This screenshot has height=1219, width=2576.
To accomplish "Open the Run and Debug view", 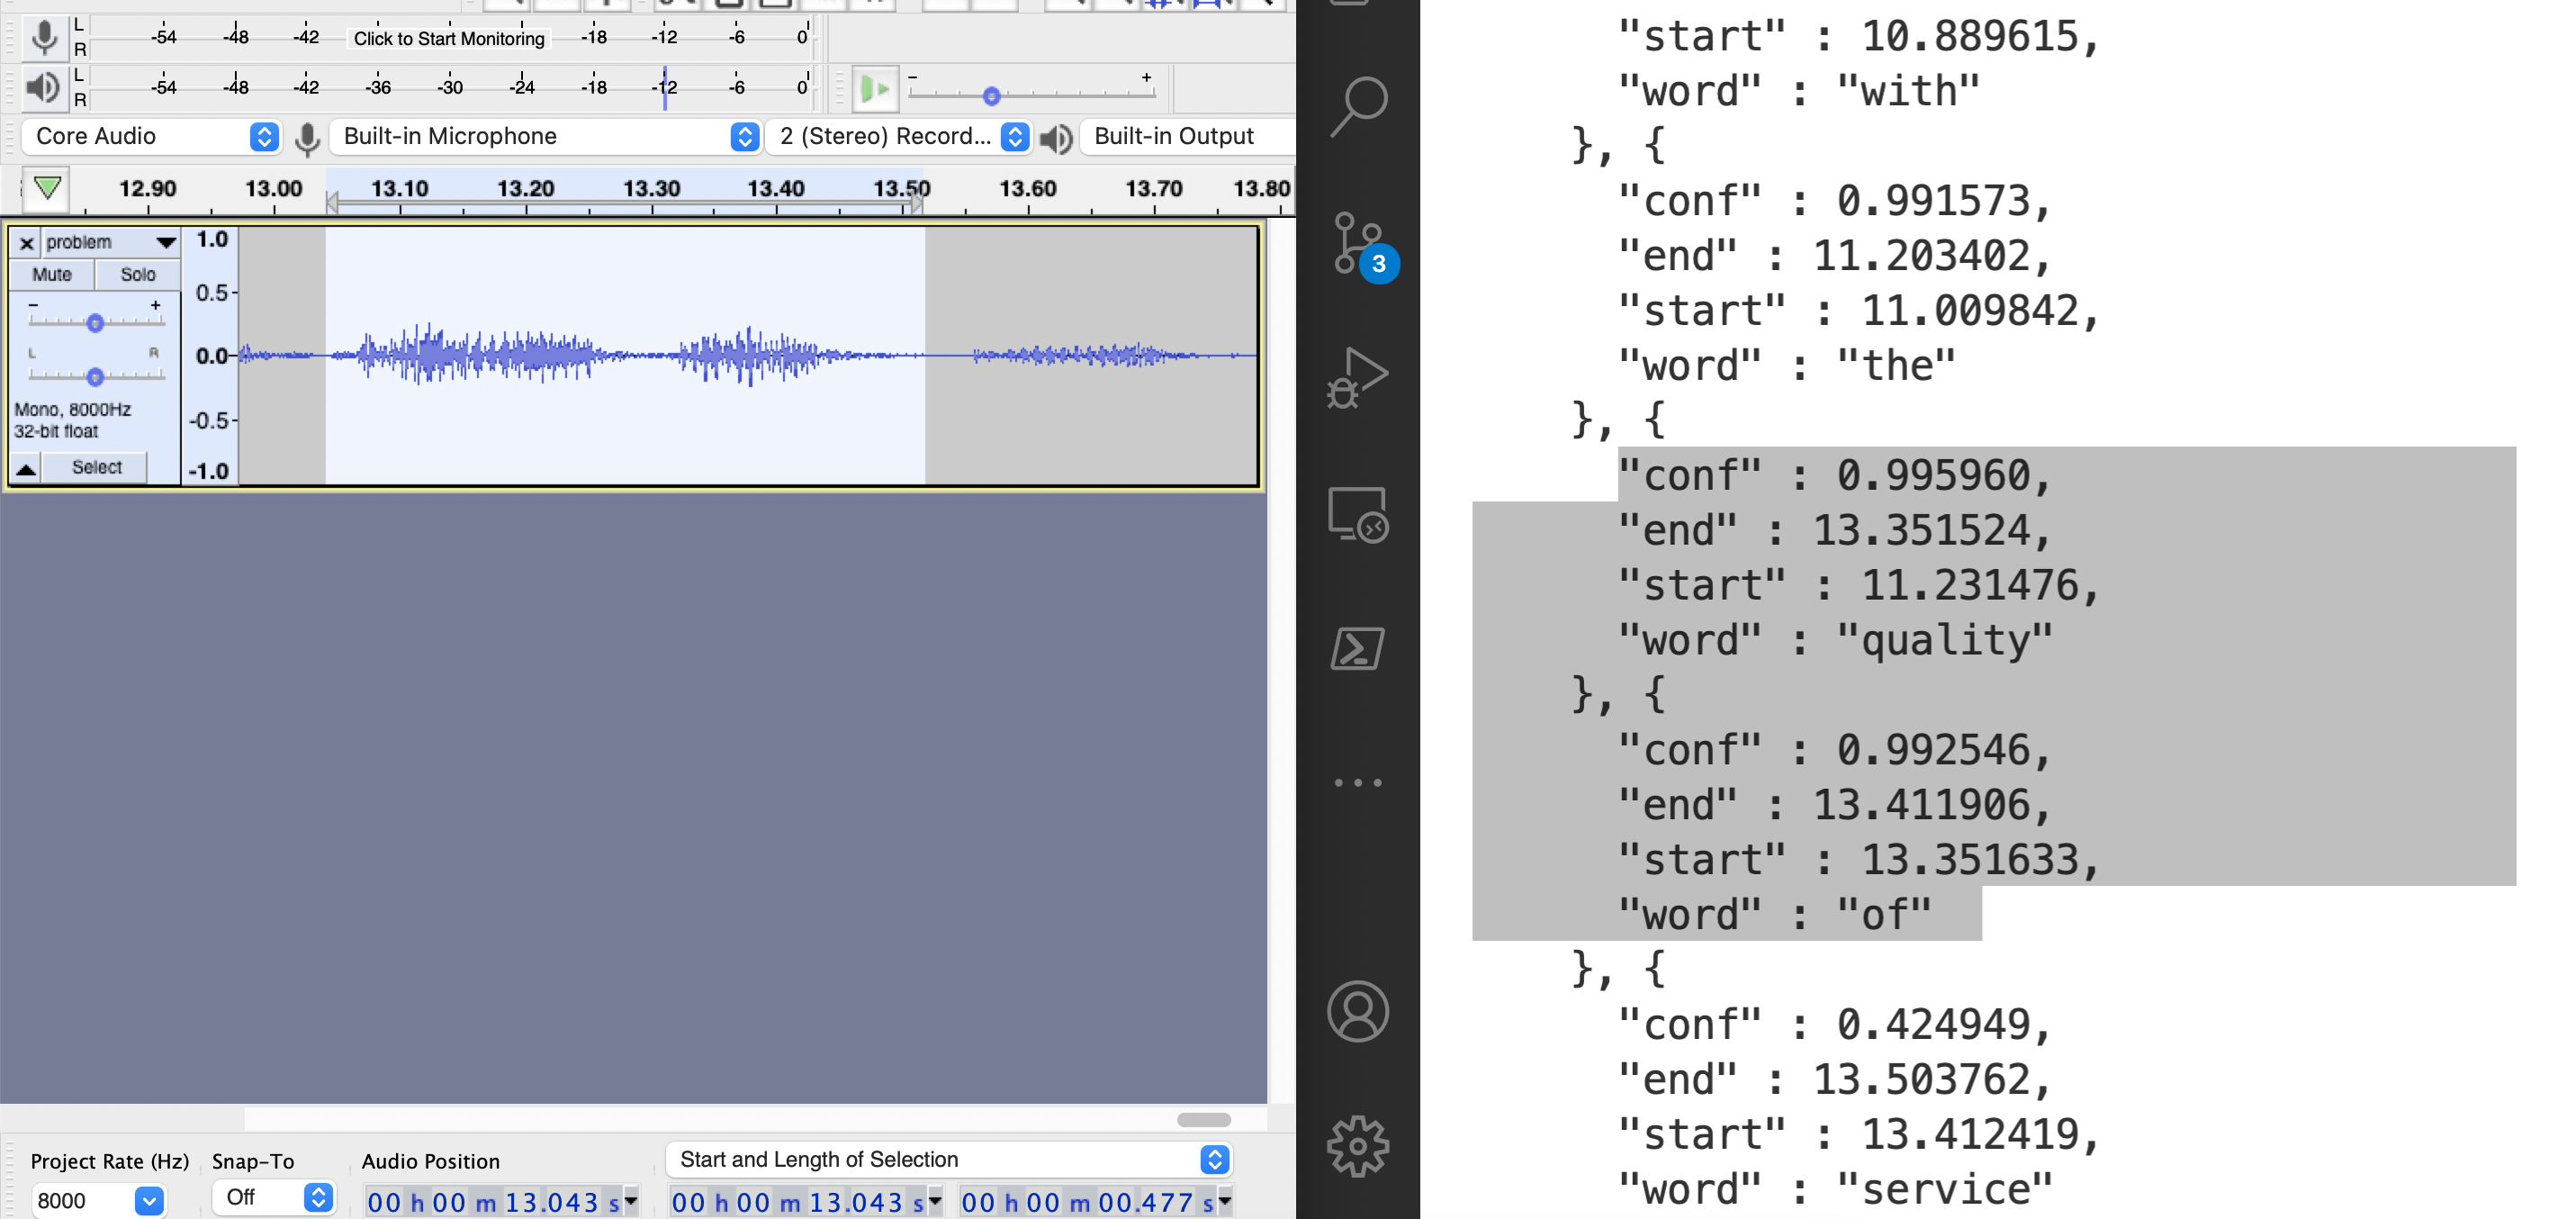I will [x=1358, y=378].
